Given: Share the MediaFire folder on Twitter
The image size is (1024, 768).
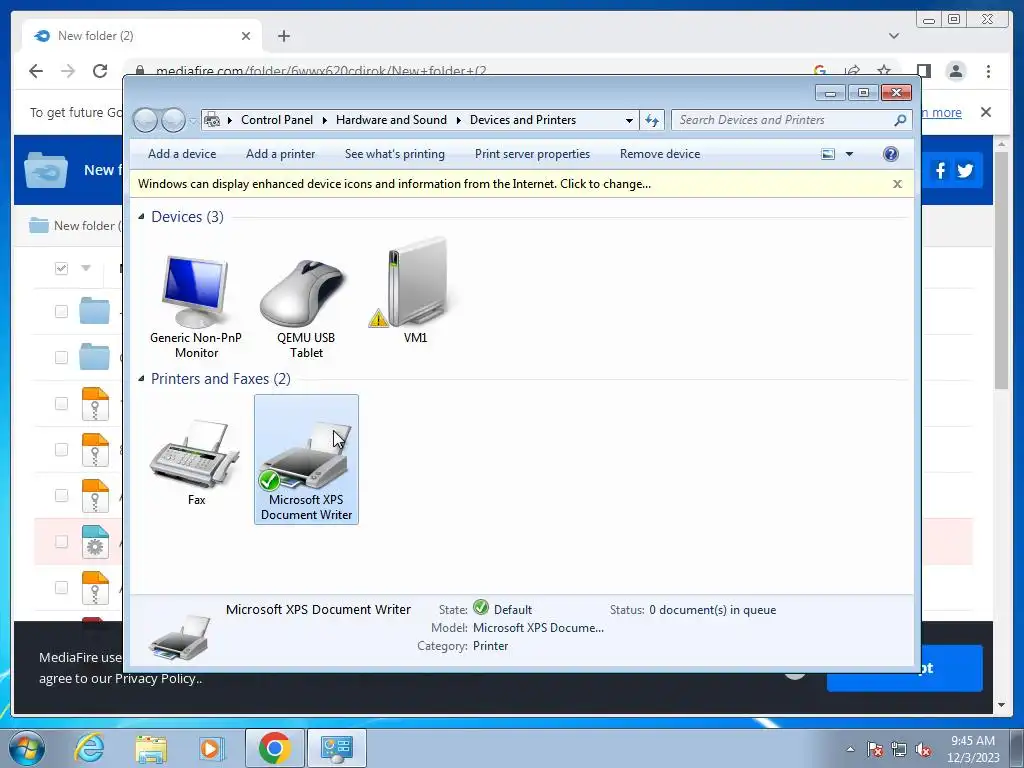Looking at the screenshot, I should coord(965,171).
